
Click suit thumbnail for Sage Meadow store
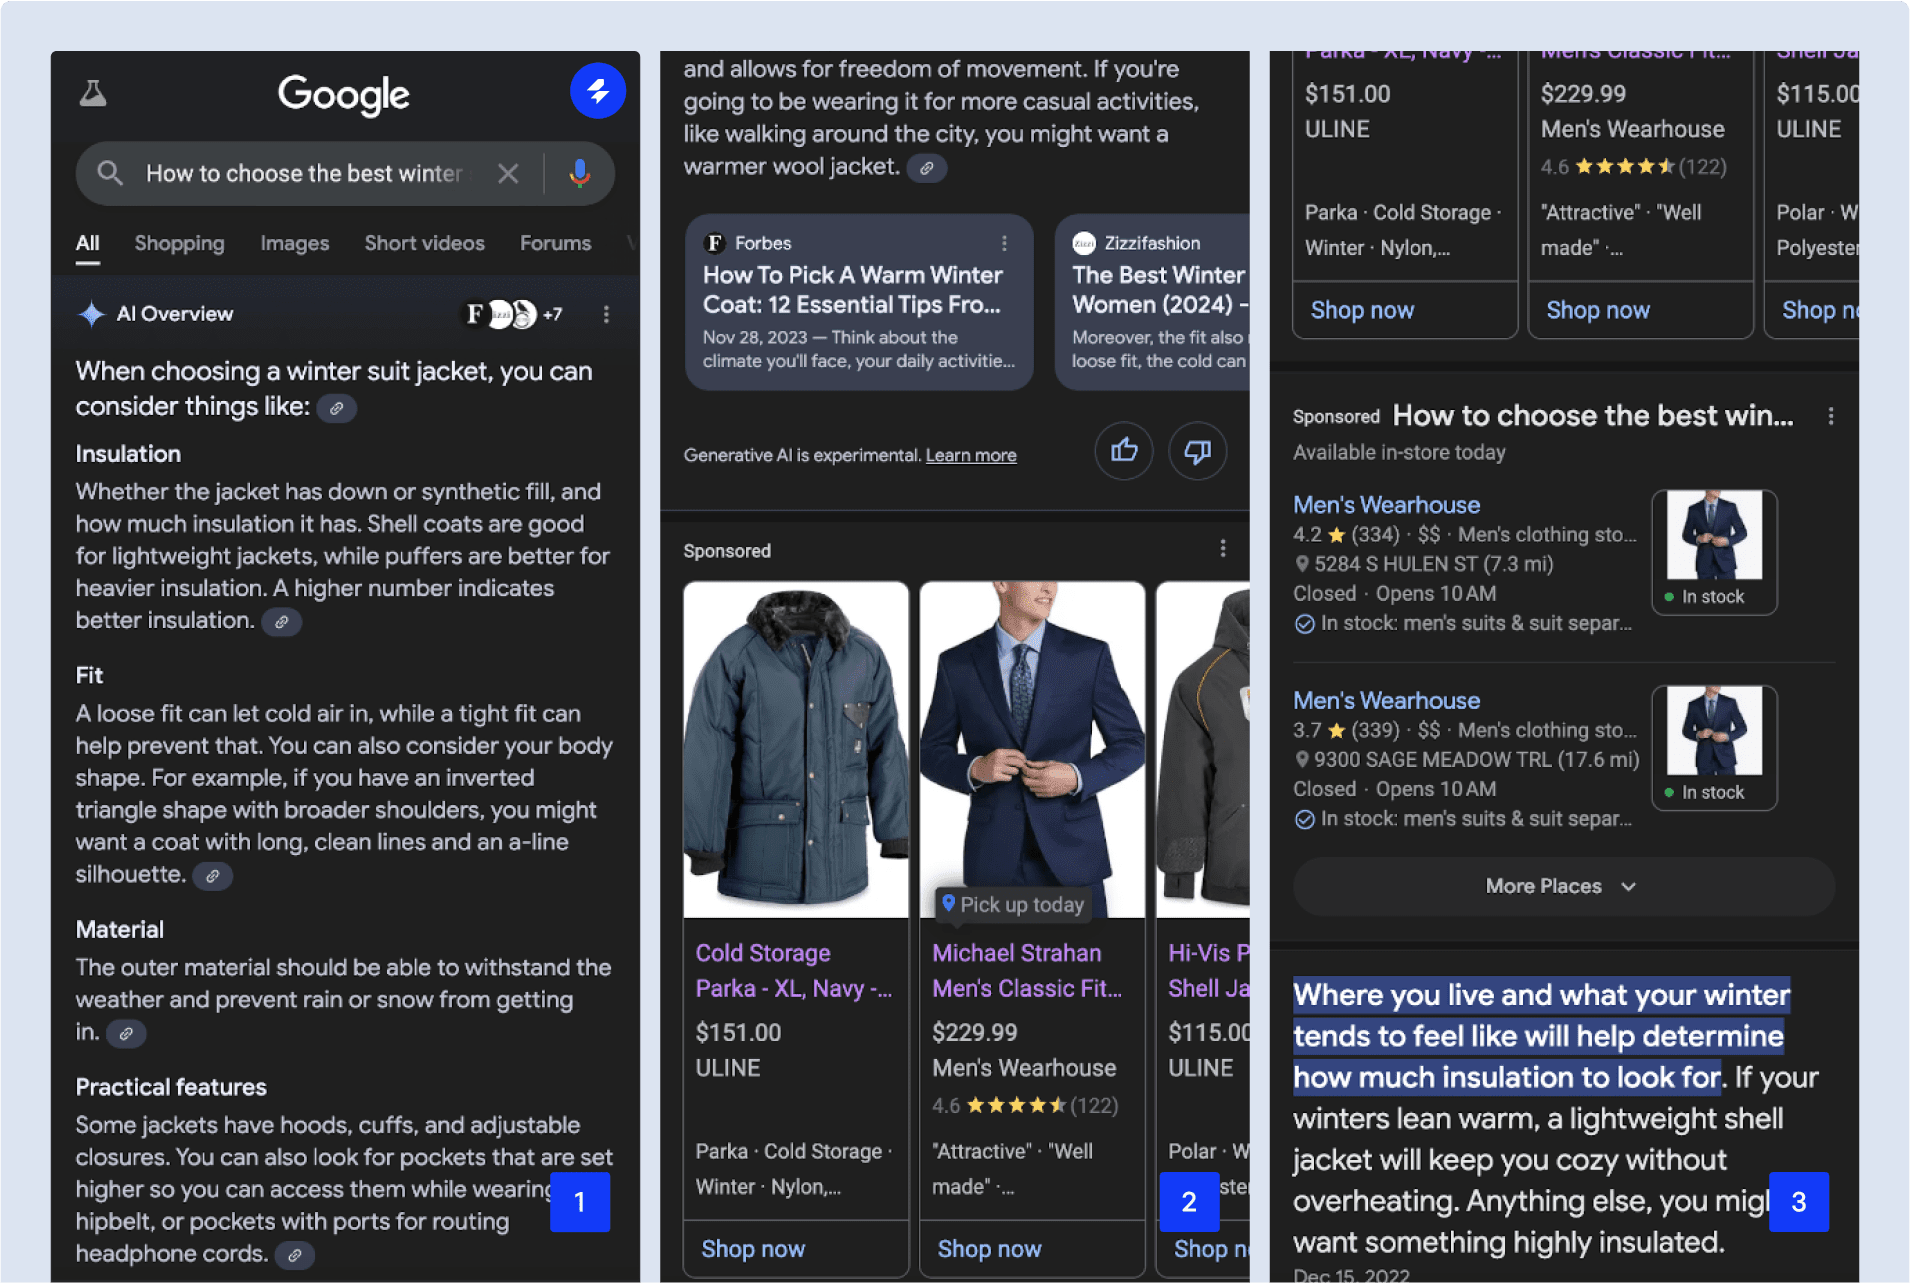pyautogui.click(x=1714, y=747)
